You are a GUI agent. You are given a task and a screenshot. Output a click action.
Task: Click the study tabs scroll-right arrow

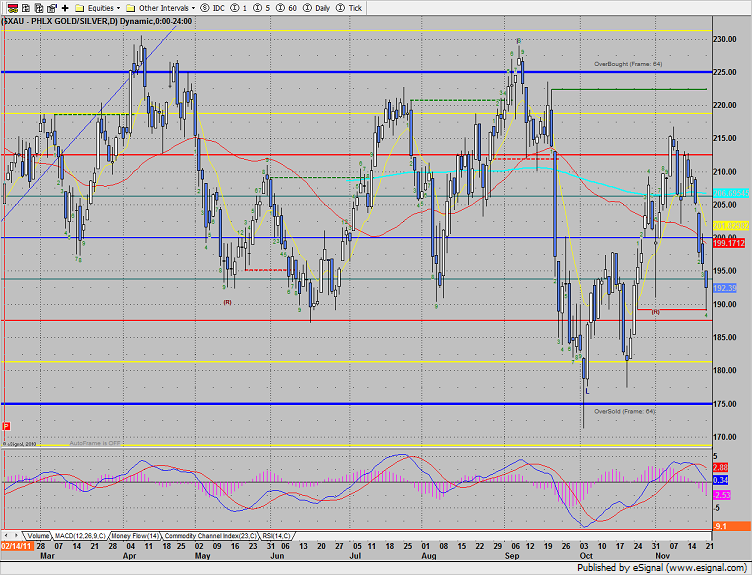[x=16, y=535]
